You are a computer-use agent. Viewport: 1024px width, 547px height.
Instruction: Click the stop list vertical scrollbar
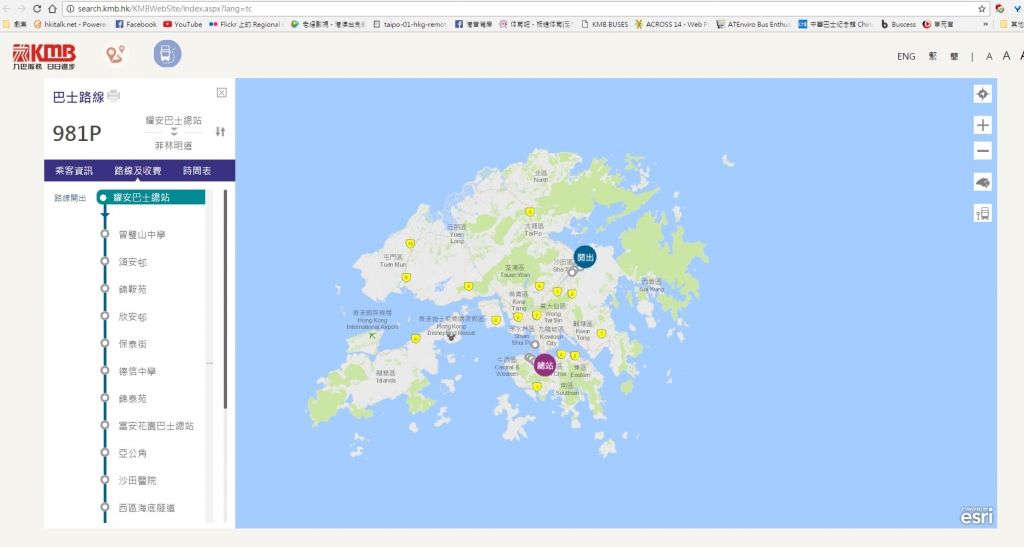[225, 300]
